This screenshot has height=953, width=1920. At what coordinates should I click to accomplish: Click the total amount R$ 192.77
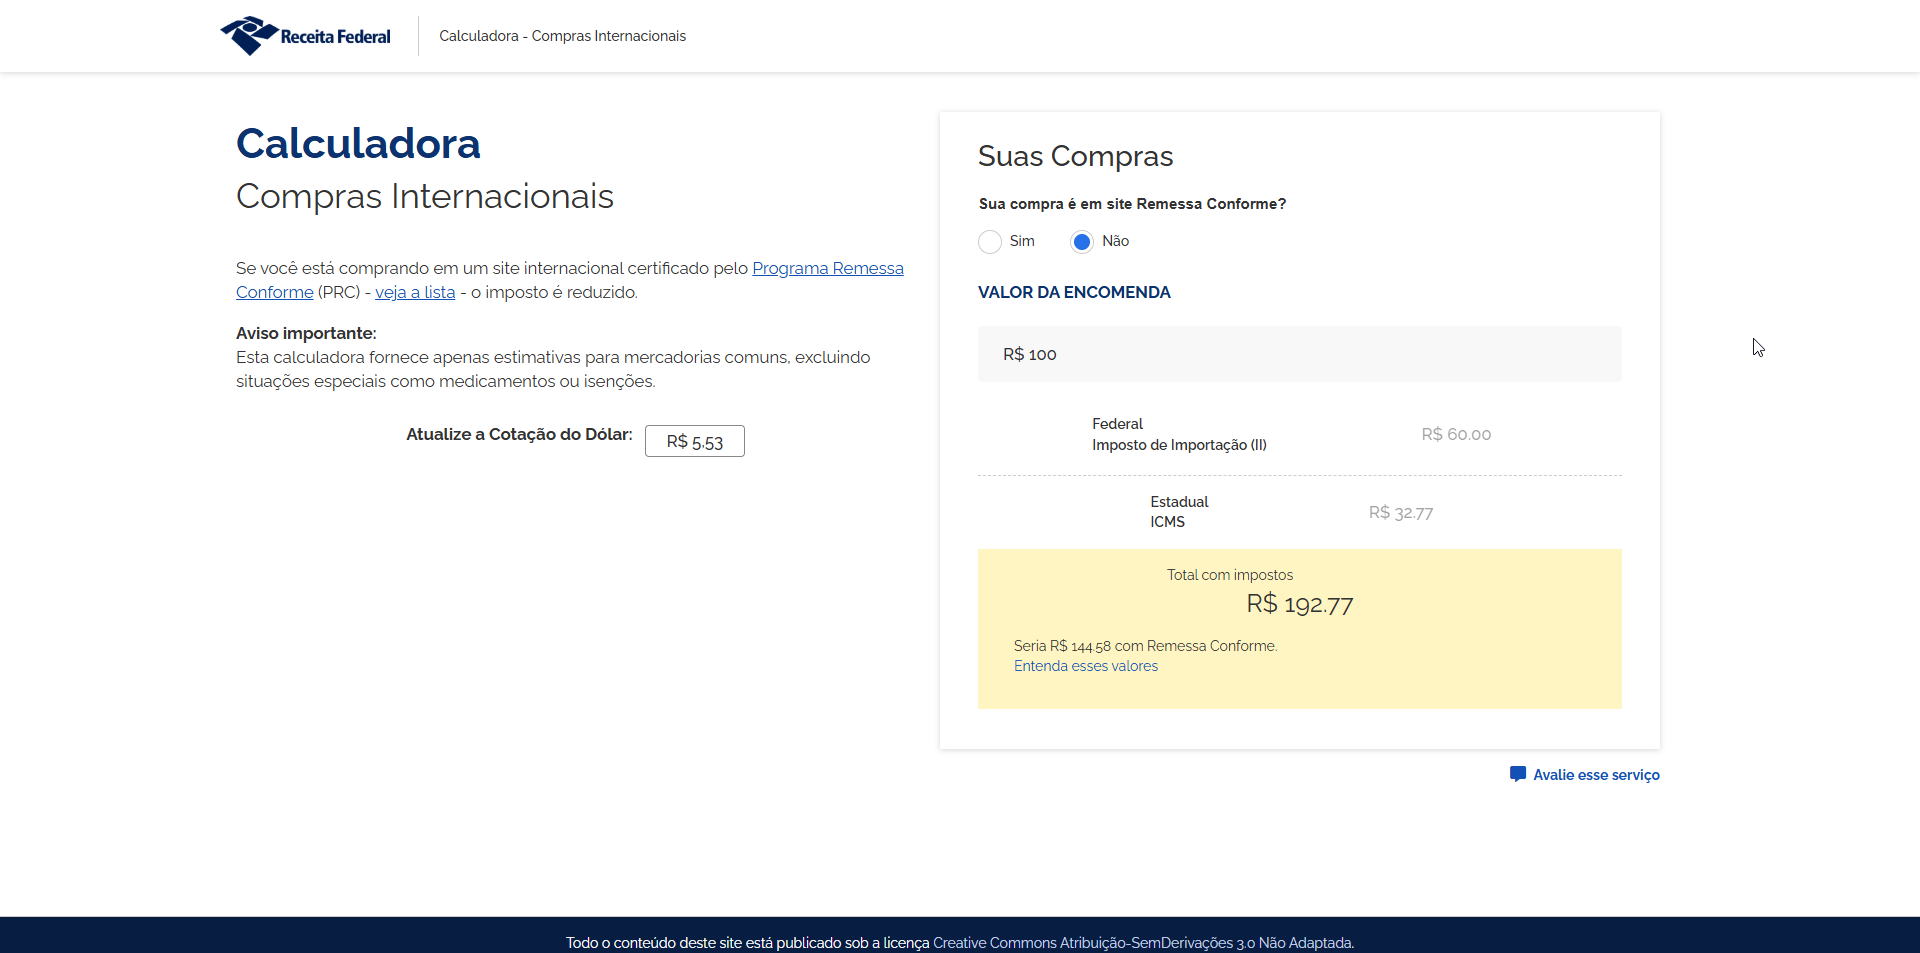[1299, 604]
